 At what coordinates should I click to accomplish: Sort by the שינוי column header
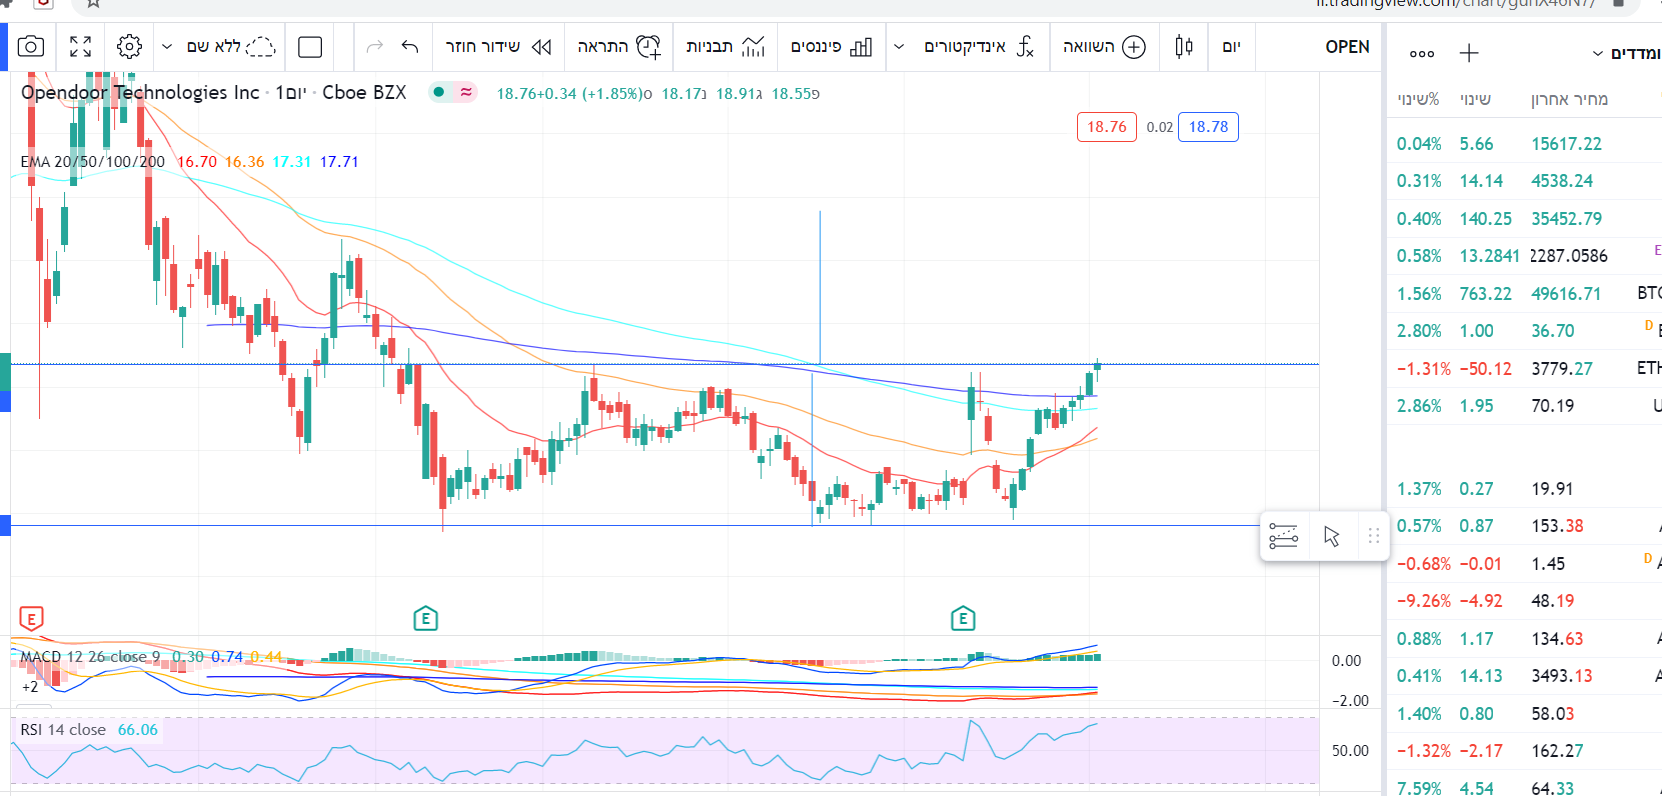[1475, 99]
